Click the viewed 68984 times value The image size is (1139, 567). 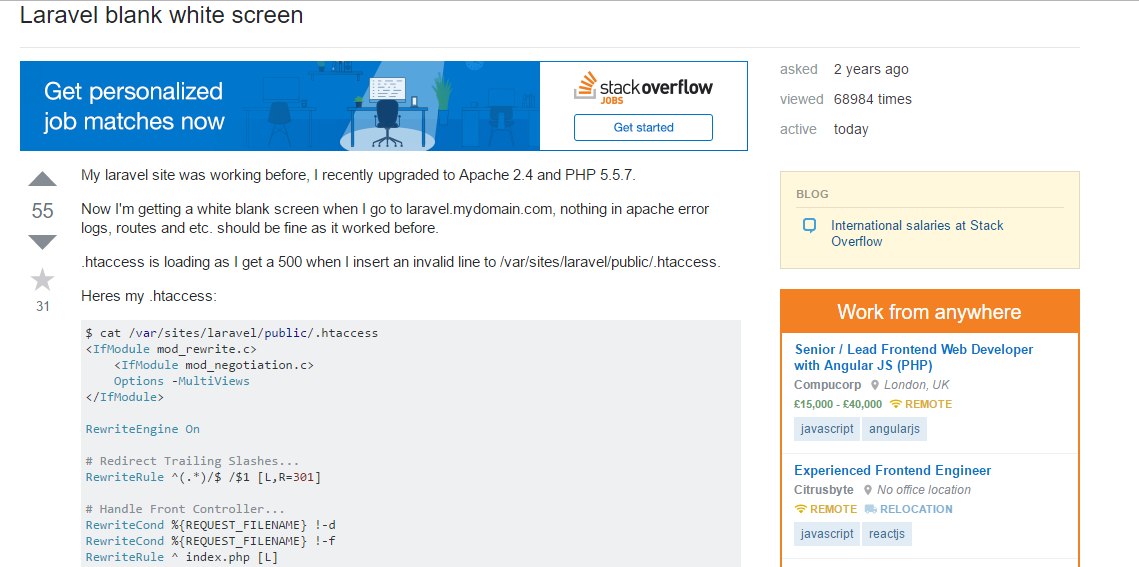(872, 99)
